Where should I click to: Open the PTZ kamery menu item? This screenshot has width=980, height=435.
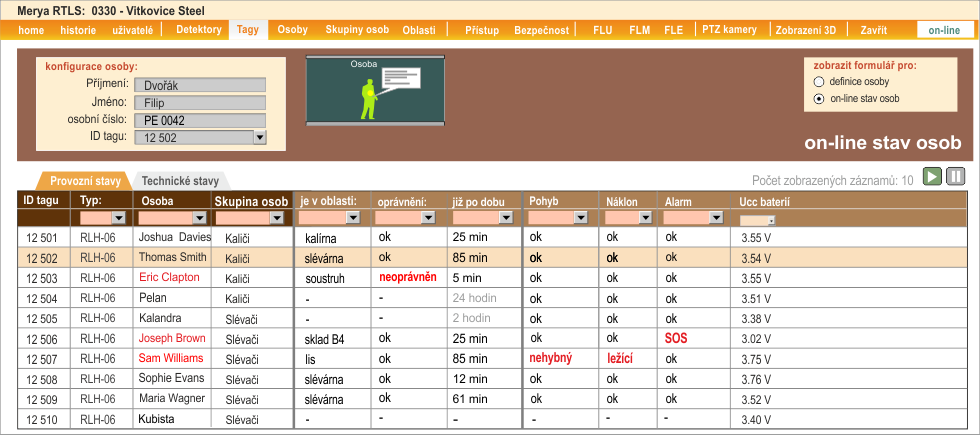[x=729, y=29]
